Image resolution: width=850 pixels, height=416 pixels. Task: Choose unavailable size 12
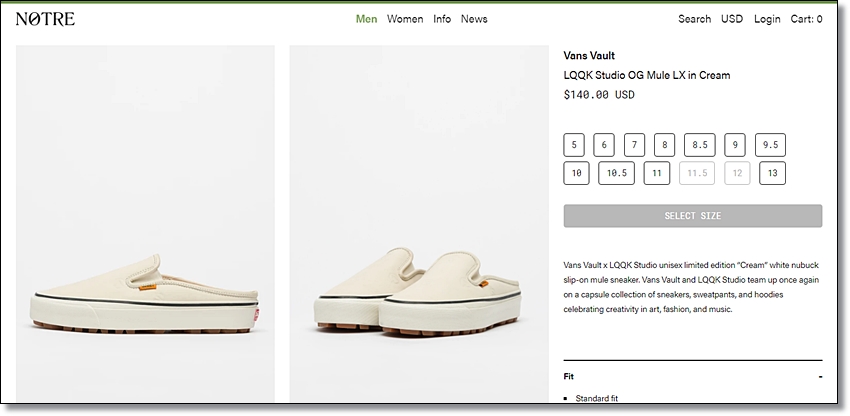click(x=737, y=173)
